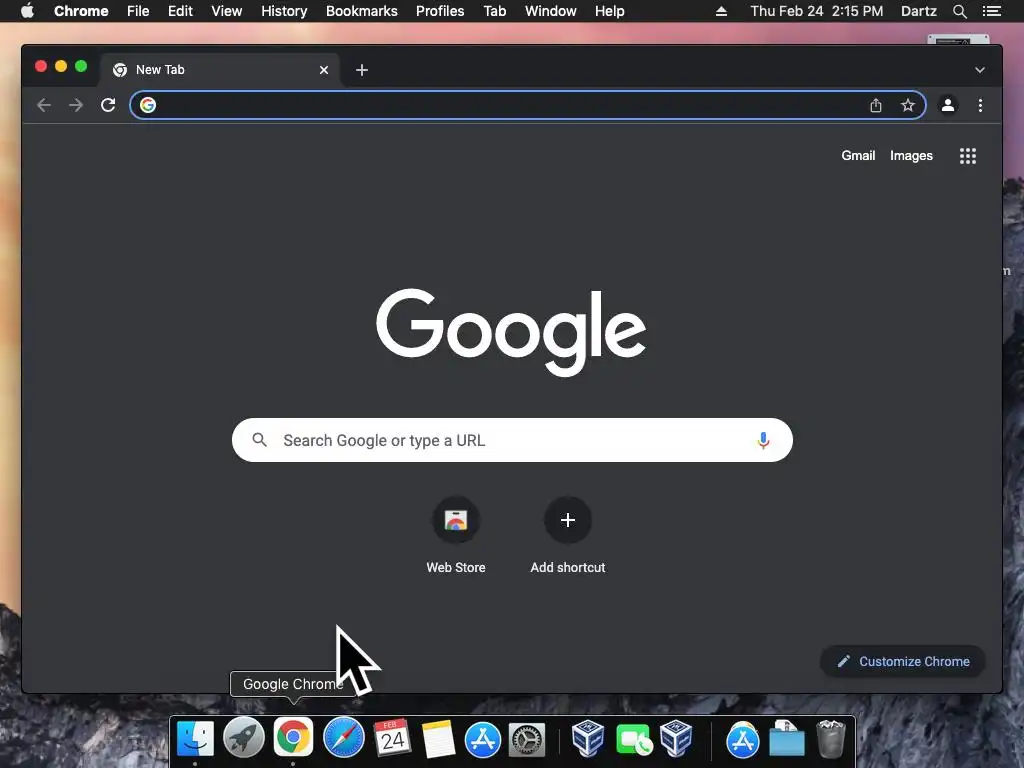
Task: Open Launchpad from the Dock
Action: coord(244,739)
